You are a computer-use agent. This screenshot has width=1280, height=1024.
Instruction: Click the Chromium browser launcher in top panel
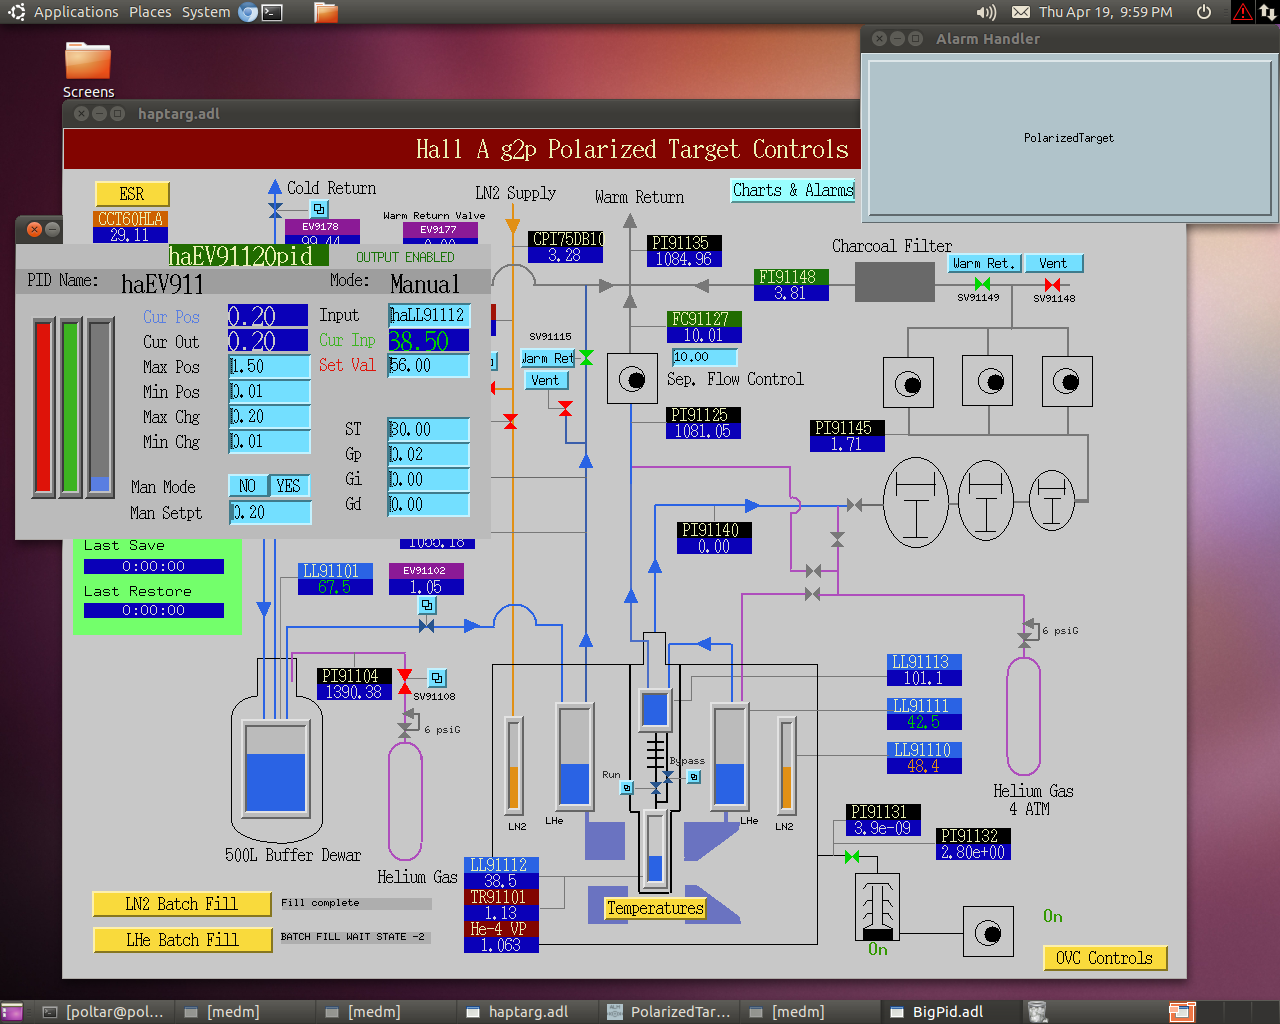coord(248,12)
